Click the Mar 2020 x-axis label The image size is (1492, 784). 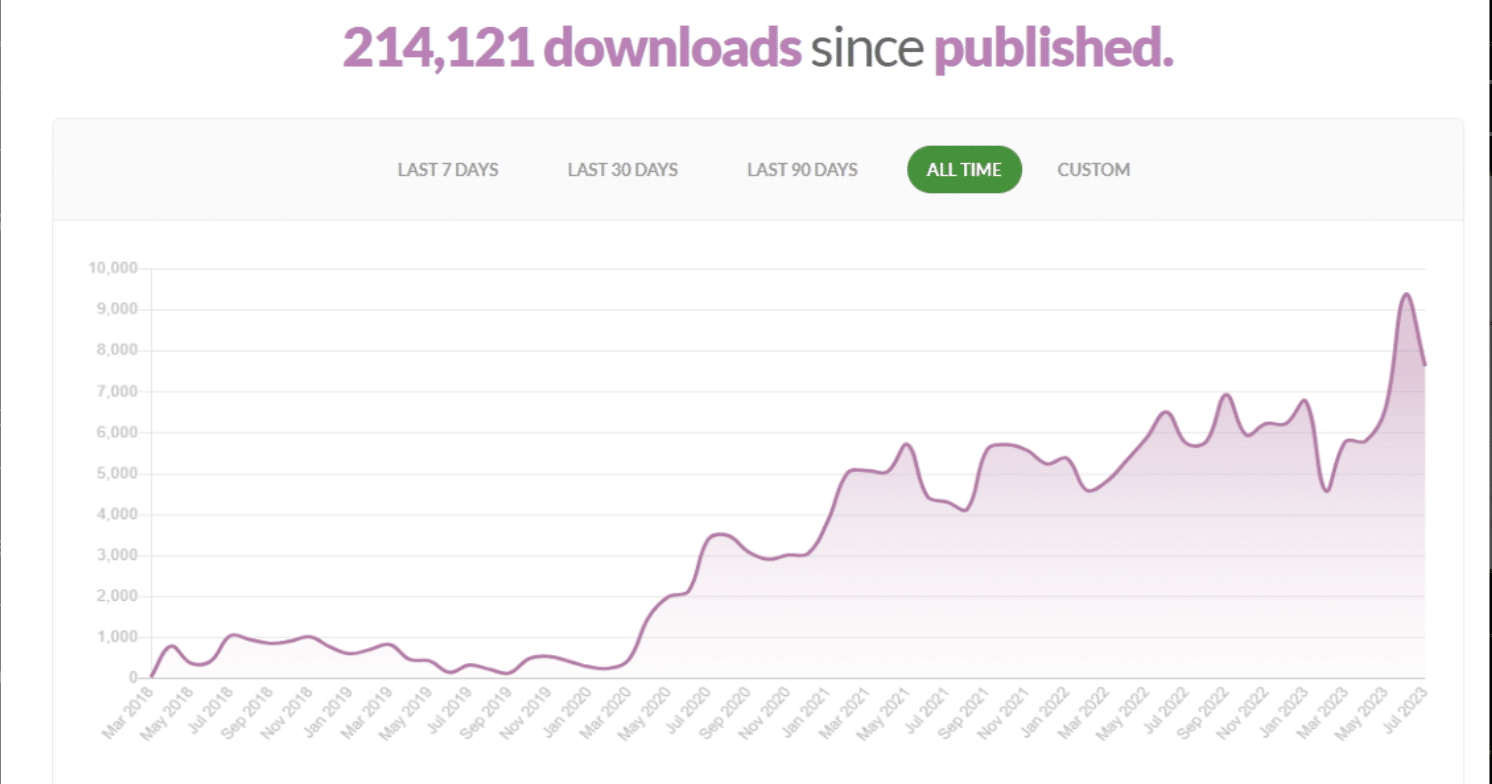click(x=604, y=712)
